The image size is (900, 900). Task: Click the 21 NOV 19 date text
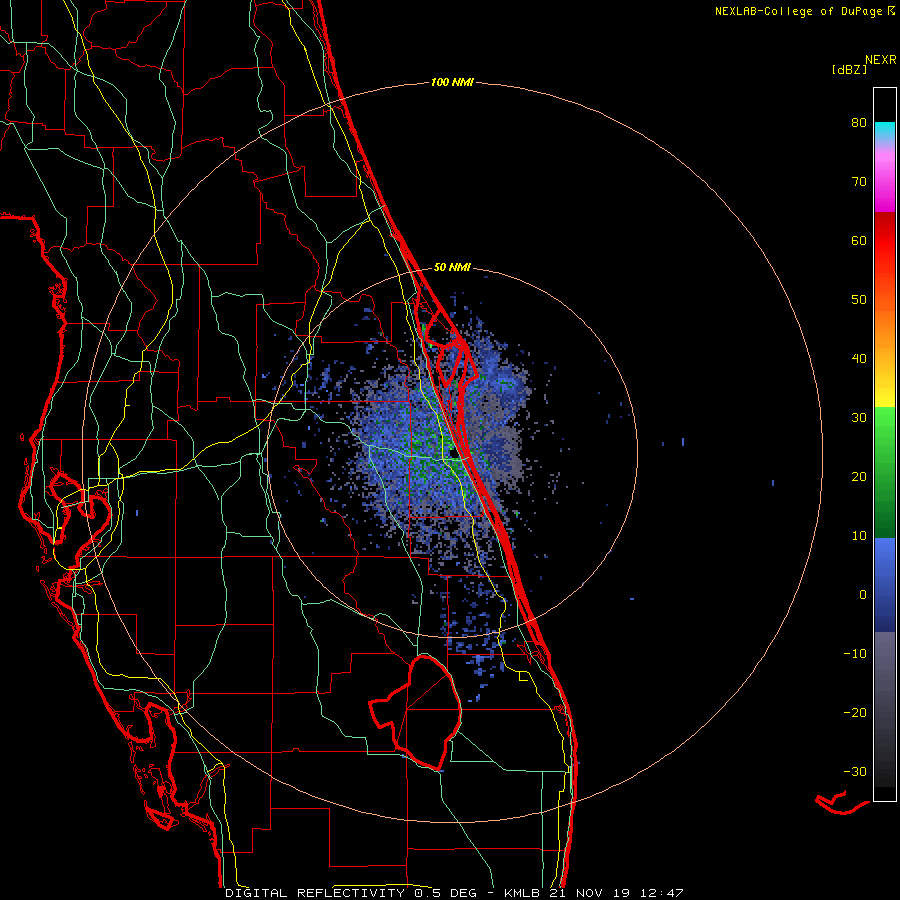[589, 893]
